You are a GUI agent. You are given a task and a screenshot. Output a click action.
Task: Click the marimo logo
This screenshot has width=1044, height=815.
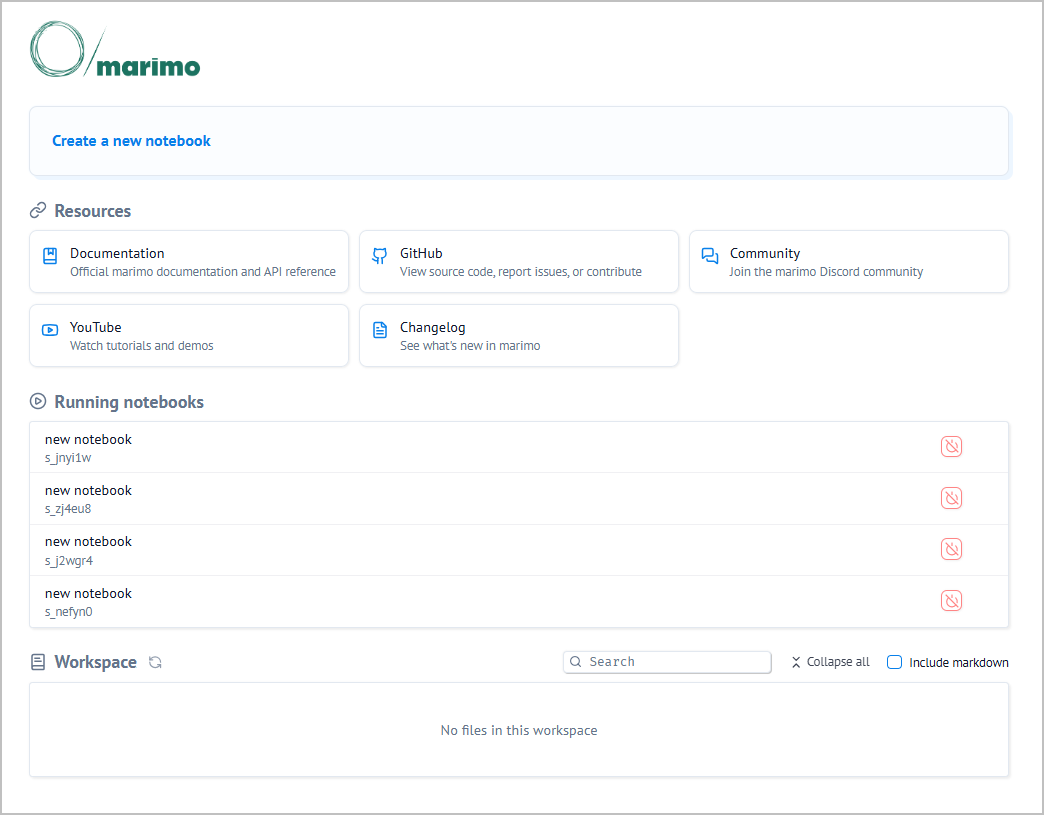115,51
